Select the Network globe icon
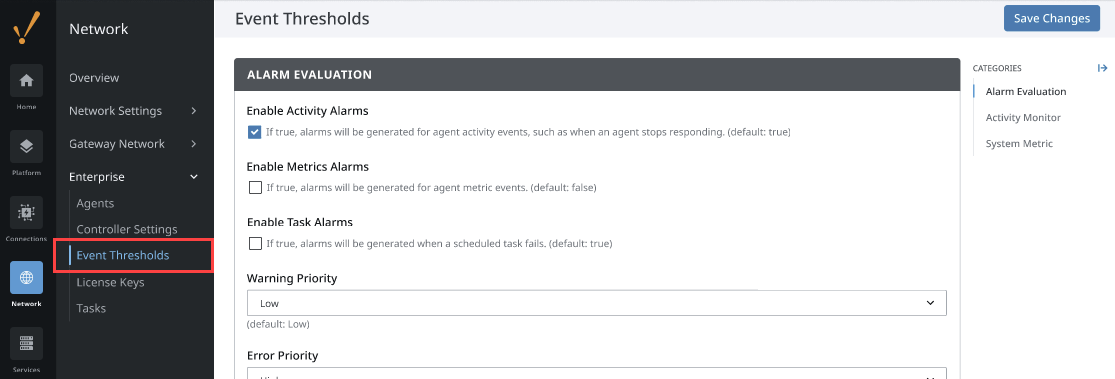This screenshot has width=1115, height=379. pos(26,278)
